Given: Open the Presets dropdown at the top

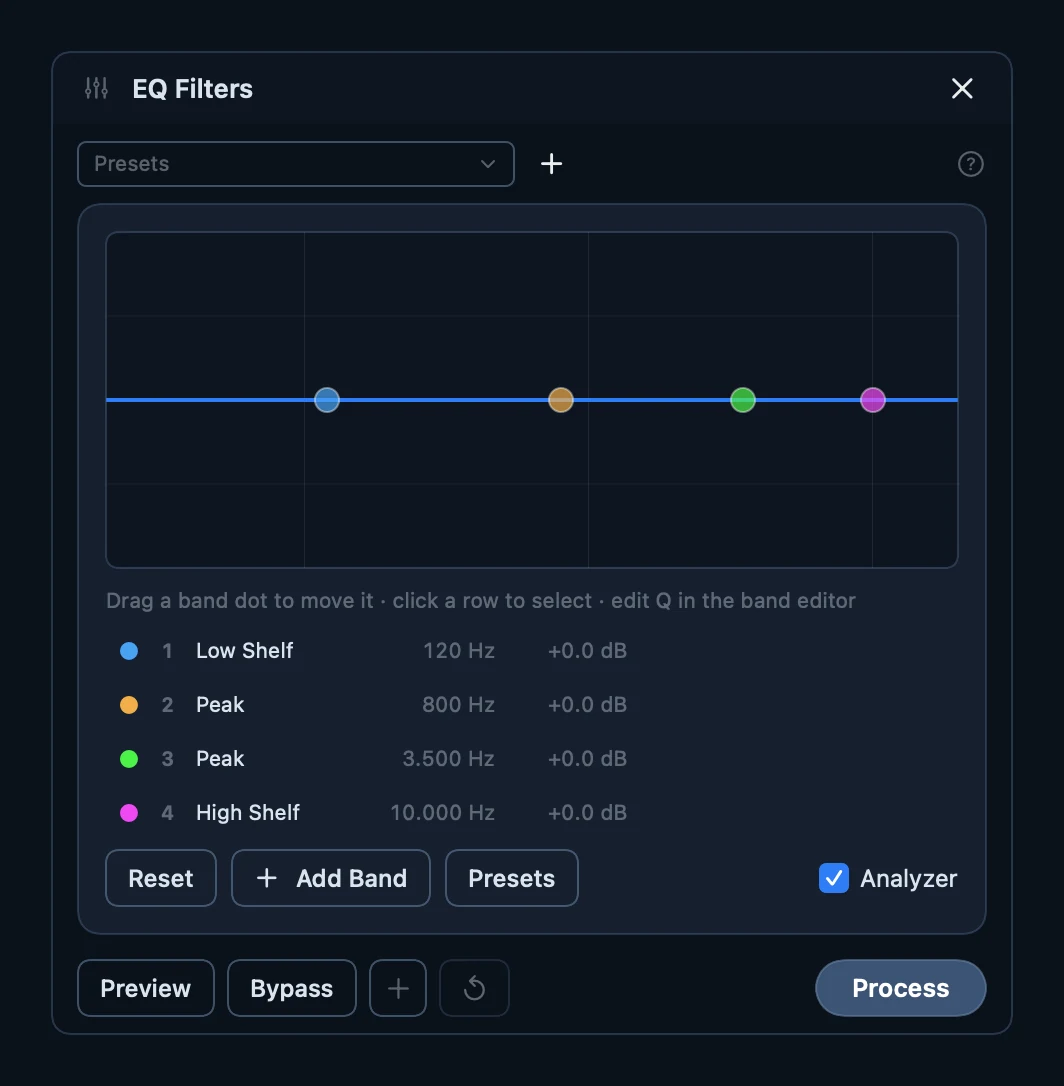Looking at the screenshot, I should click(296, 164).
